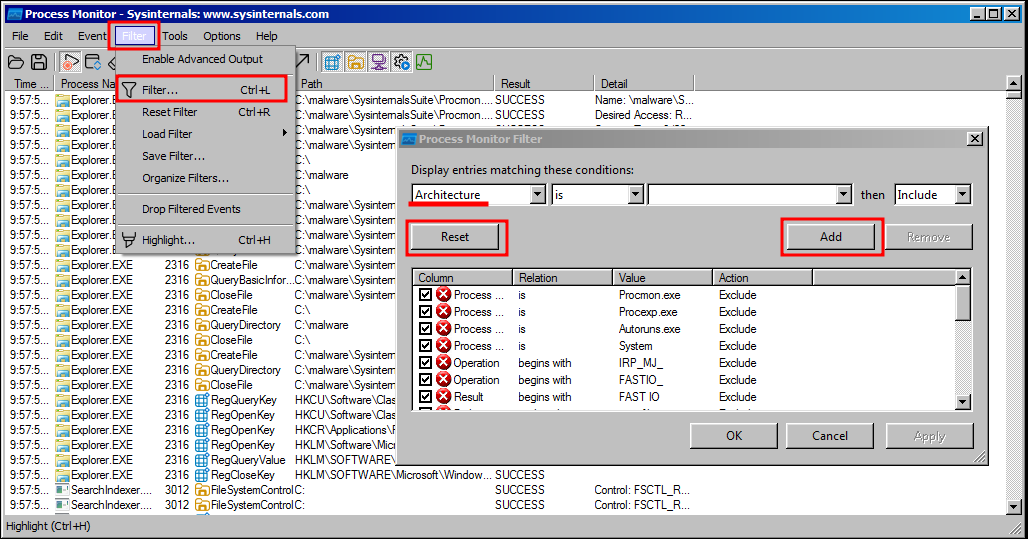Open the Edit menu
Image resolution: width=1028 pixels, height=539 pixels.
pos(53,36)
